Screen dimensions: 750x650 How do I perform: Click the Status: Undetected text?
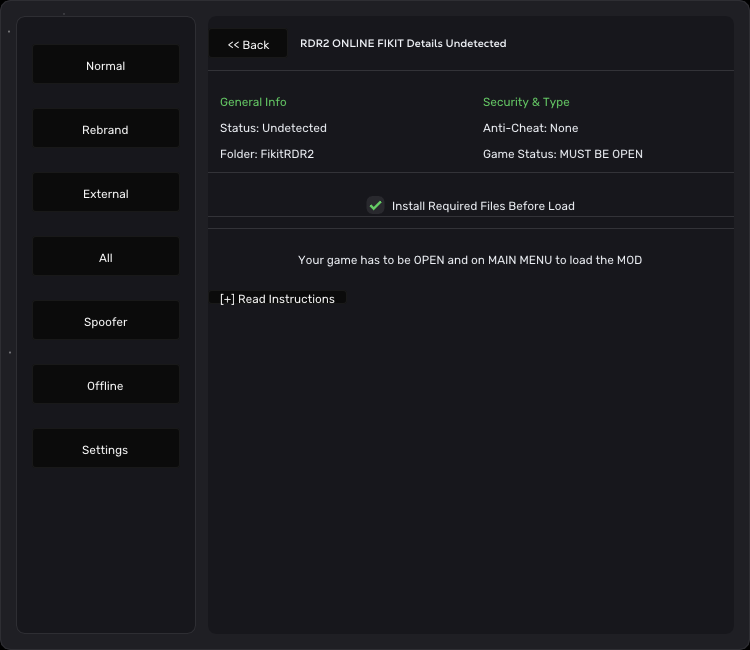pyautogui.click(x=273, y=128)
